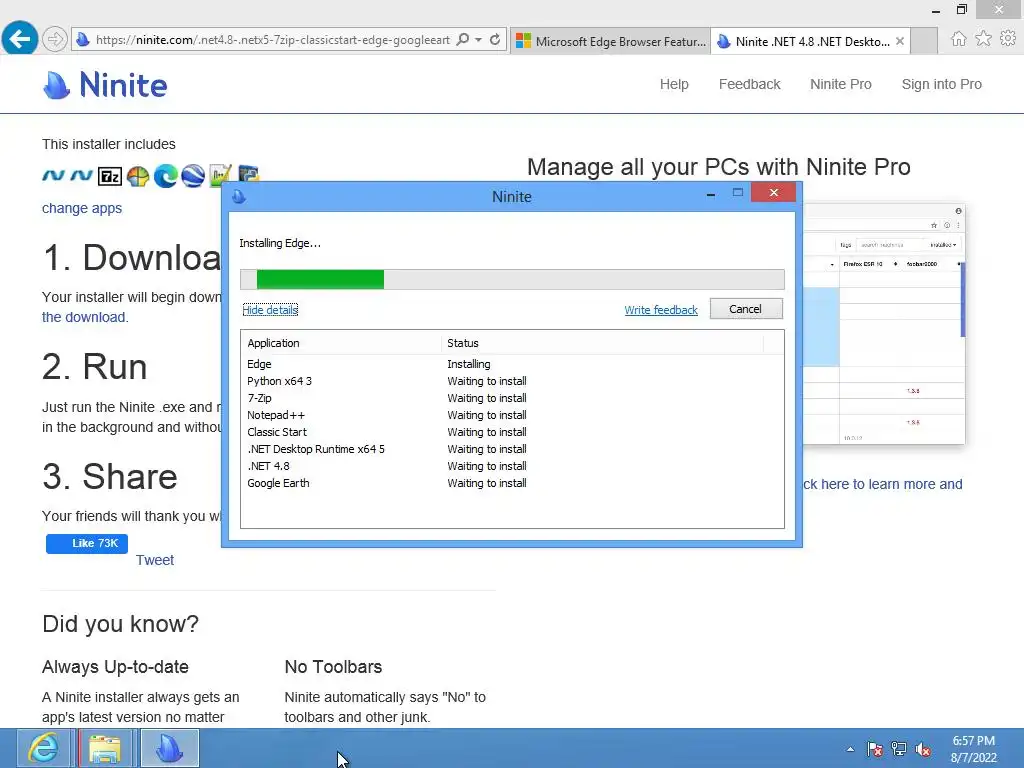Viewport: 1024px width, 768px height.
Task: Click Sign into Pro
Action: coord(941,84)
